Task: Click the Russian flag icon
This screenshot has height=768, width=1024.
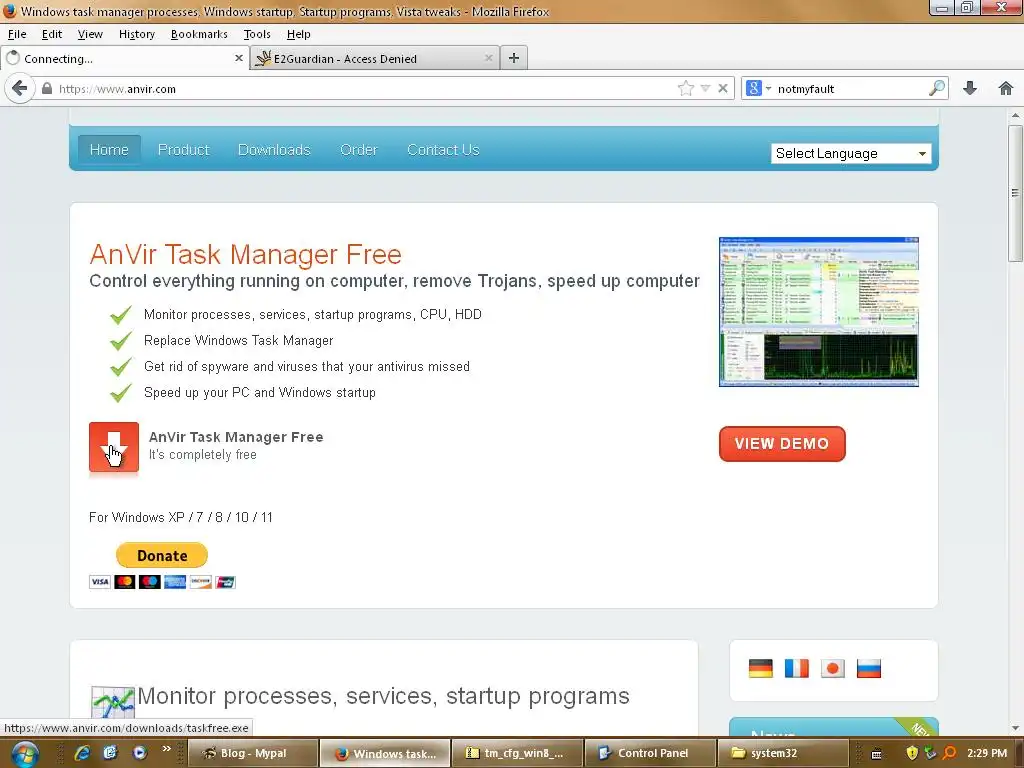Action: (869, 668)
